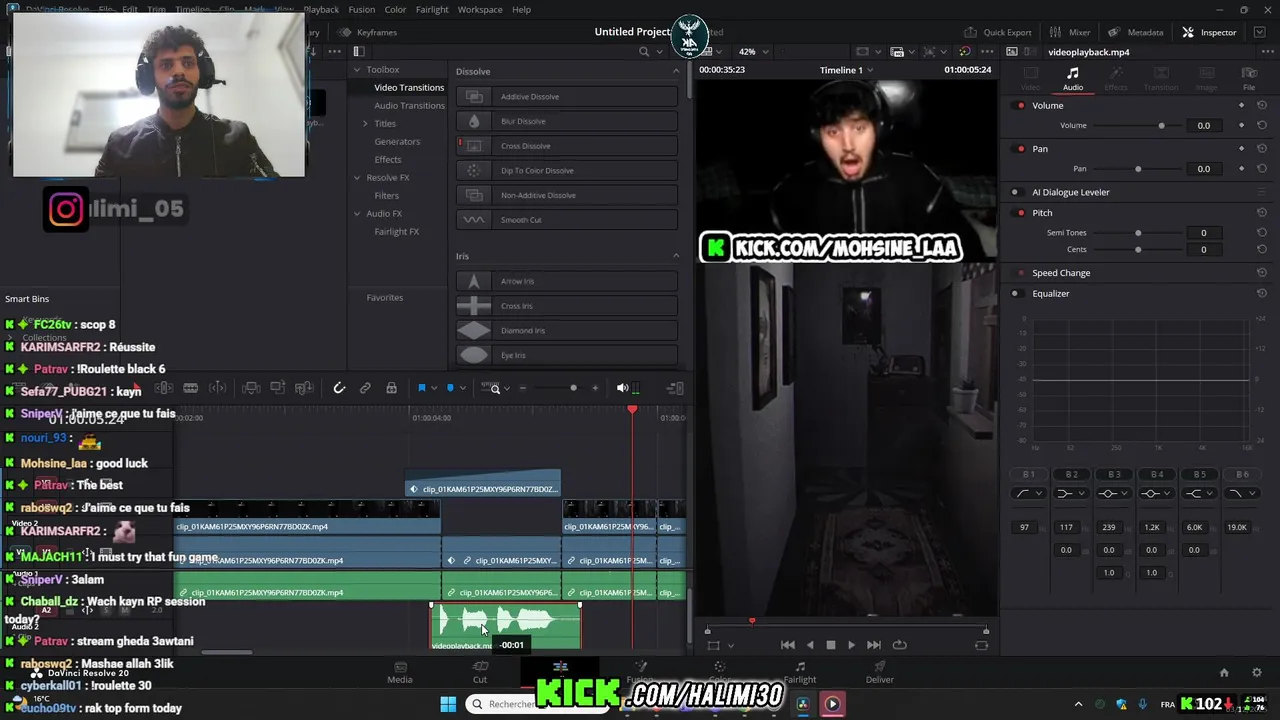
Task: Click the zoom in plus button
Action: 595,388
